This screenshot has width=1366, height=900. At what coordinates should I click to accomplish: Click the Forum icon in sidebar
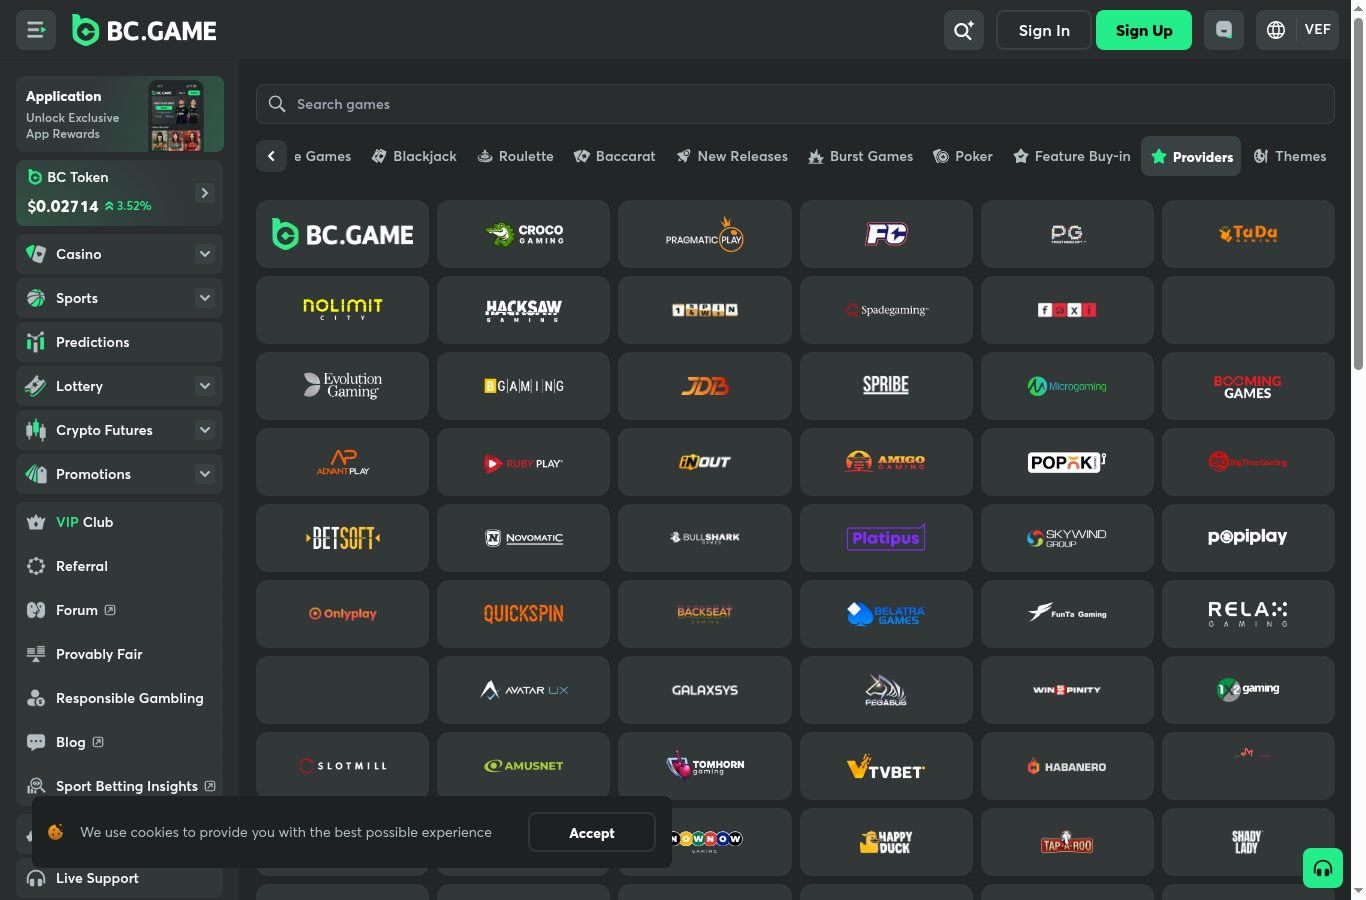pos(36,610)
